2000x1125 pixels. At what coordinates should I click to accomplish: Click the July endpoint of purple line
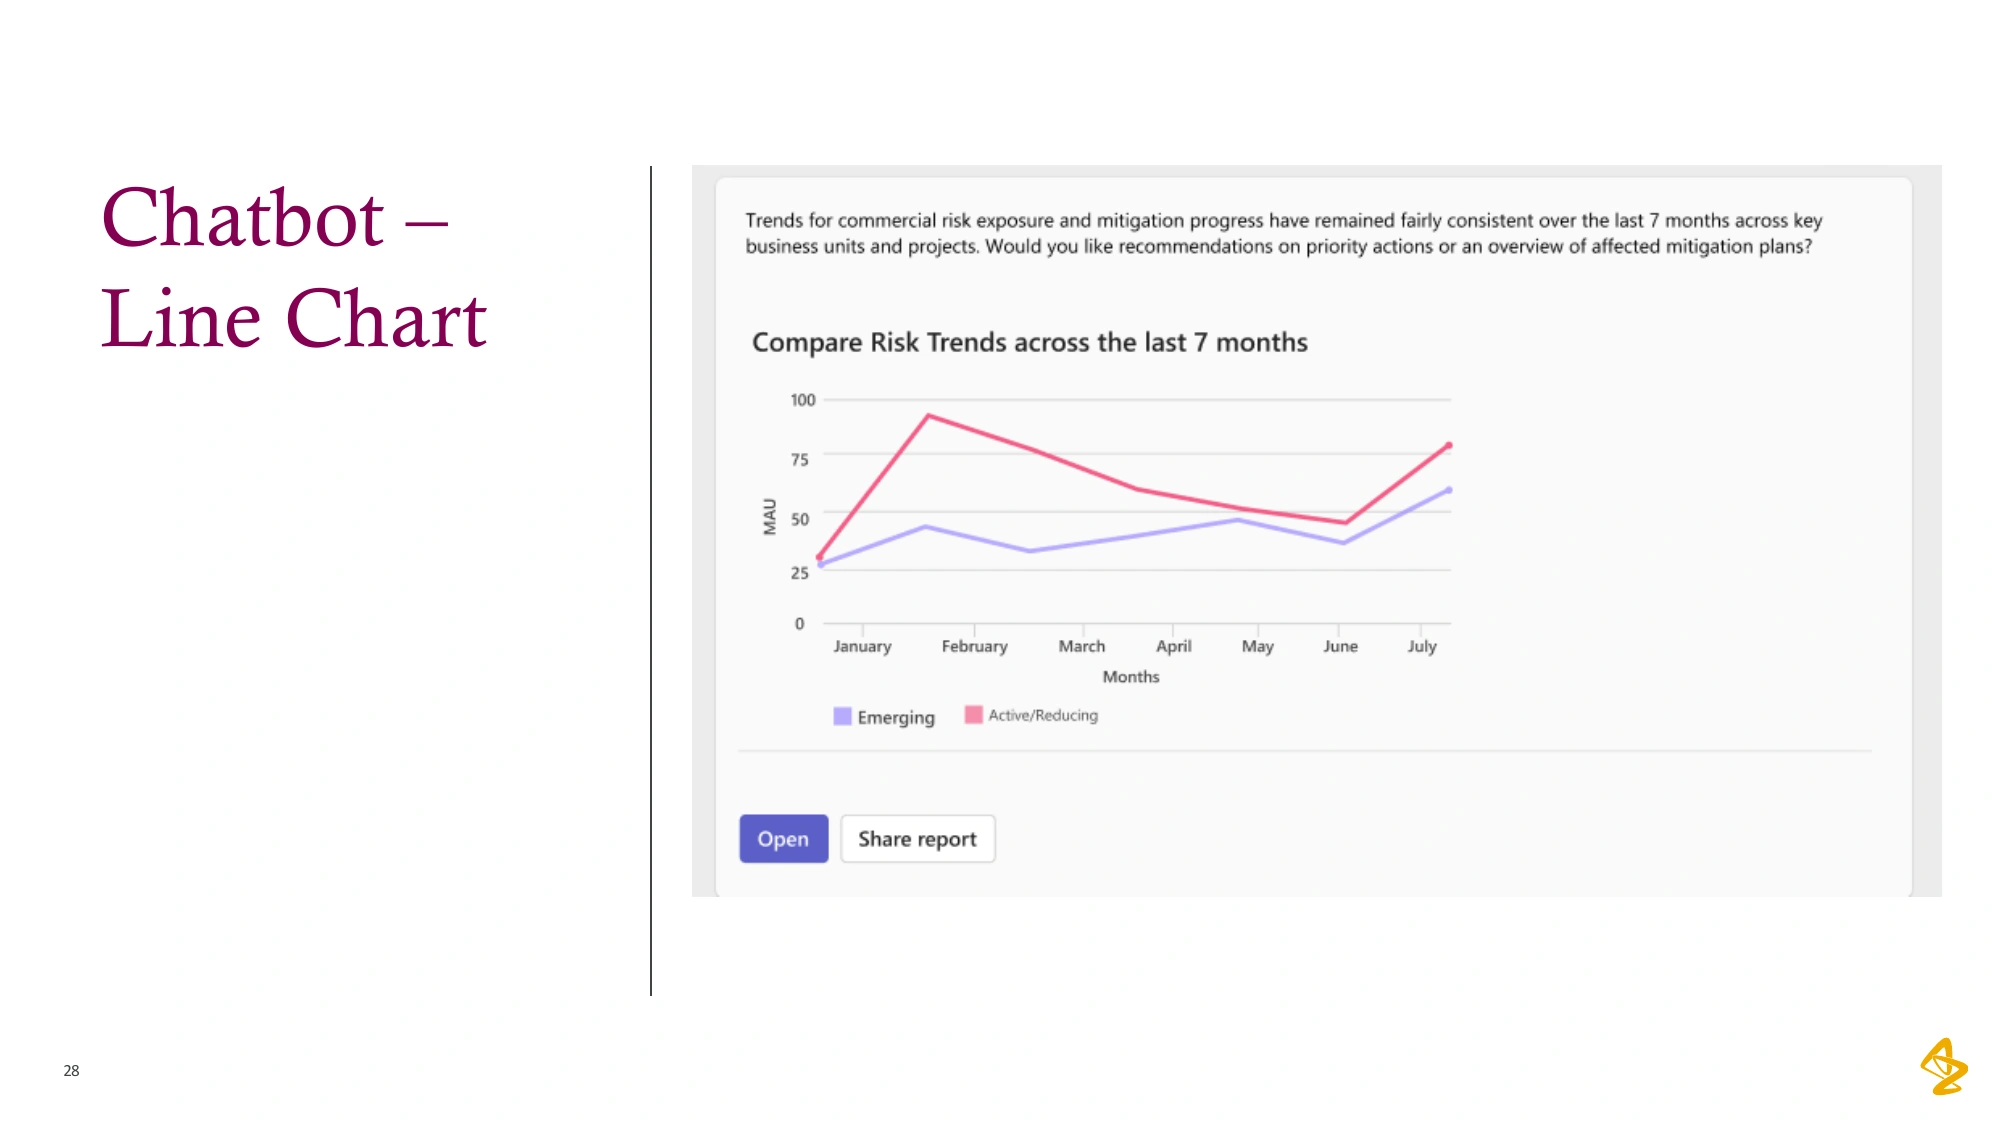point(1448,490)
